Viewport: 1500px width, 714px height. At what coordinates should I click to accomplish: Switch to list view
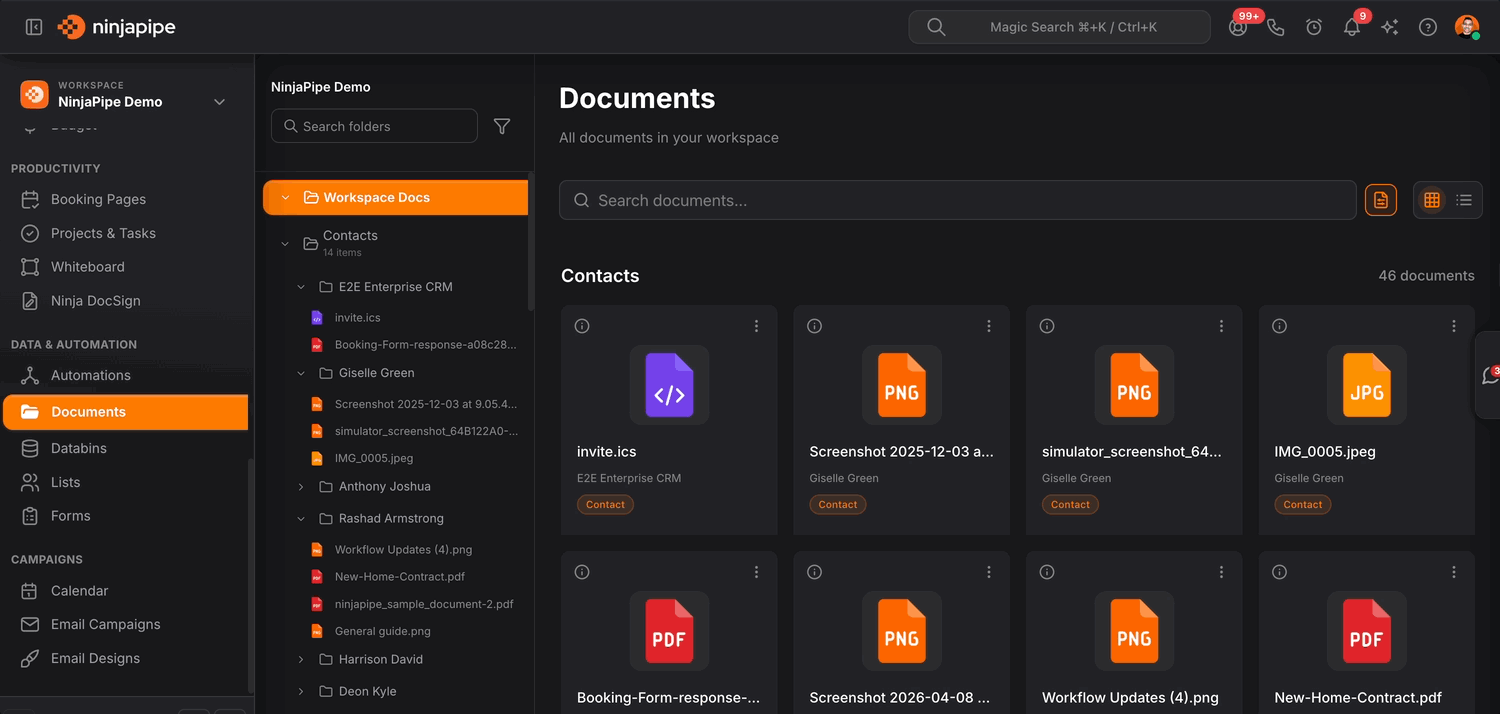(x=1464, y=200)
